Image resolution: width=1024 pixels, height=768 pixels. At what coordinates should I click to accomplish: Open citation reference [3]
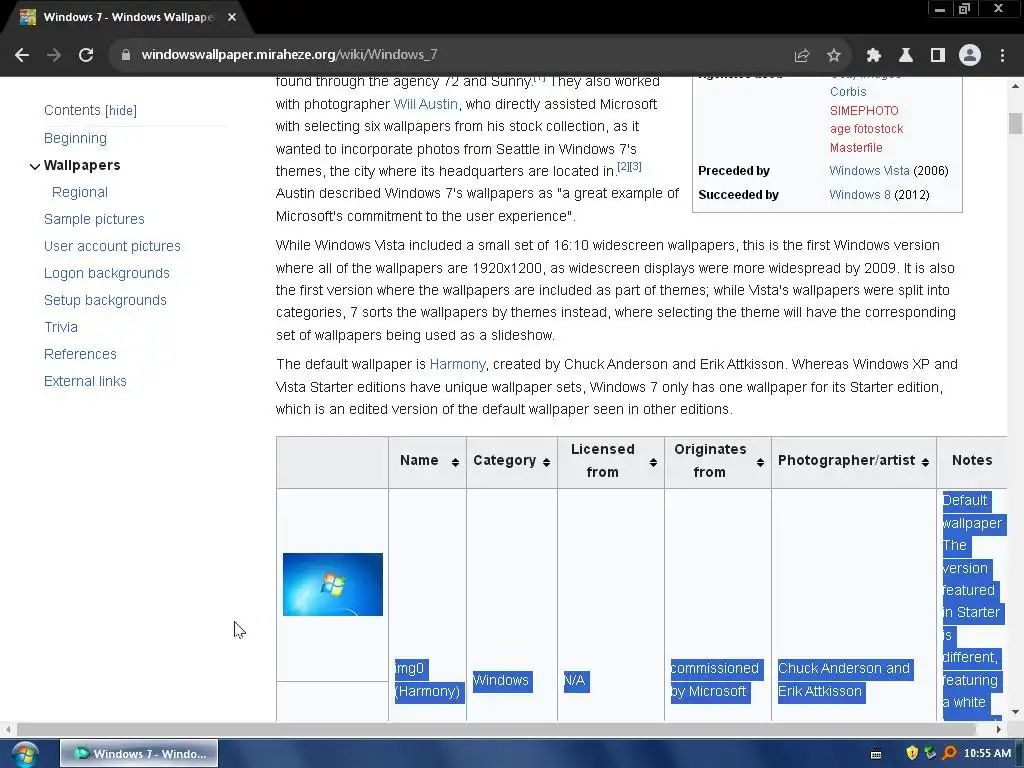(x=635, y=167)
